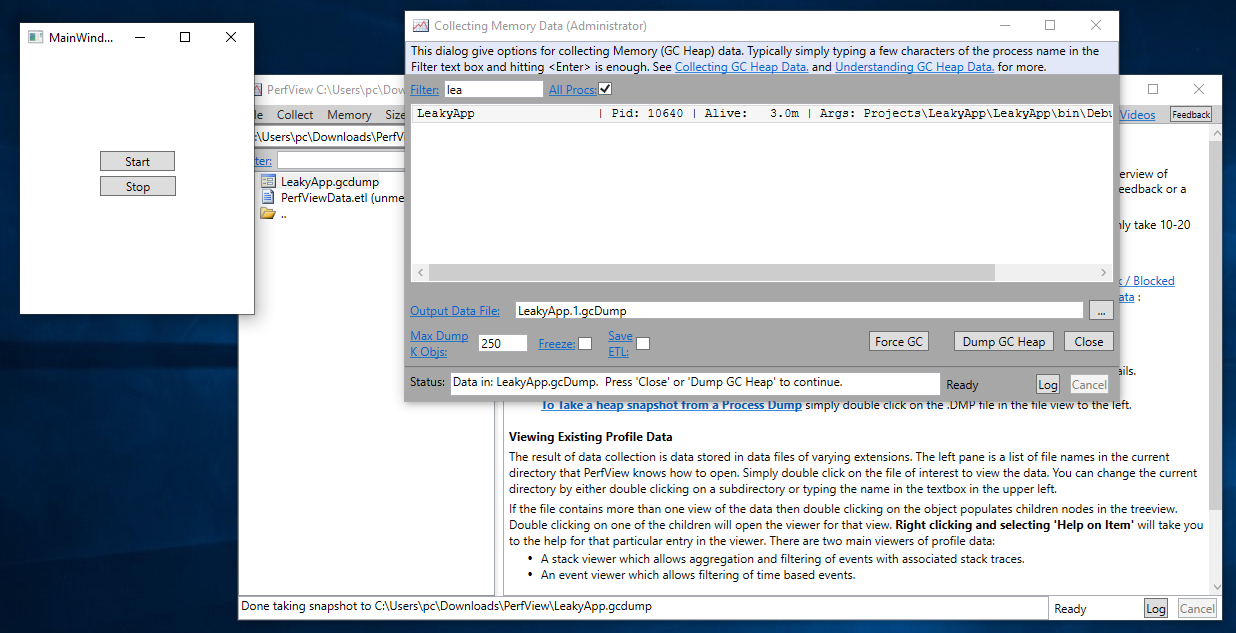Image resolution: width=1236 pixels, height=633 pixels.
Task: Minimize the Collecting Memory Data dialog
Action: [x=1004, y=25]
